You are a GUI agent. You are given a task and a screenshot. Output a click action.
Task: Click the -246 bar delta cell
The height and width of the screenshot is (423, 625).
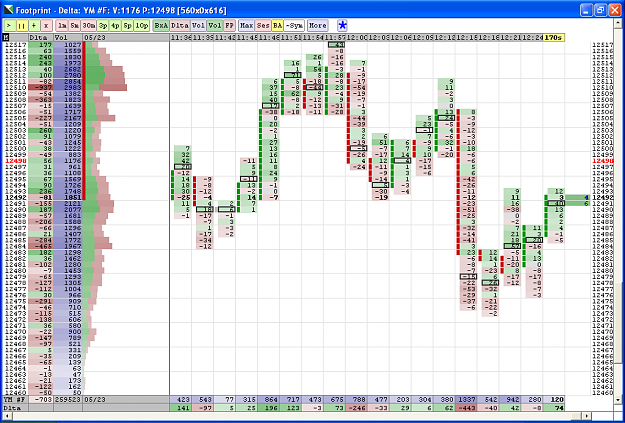pos(356,407)
